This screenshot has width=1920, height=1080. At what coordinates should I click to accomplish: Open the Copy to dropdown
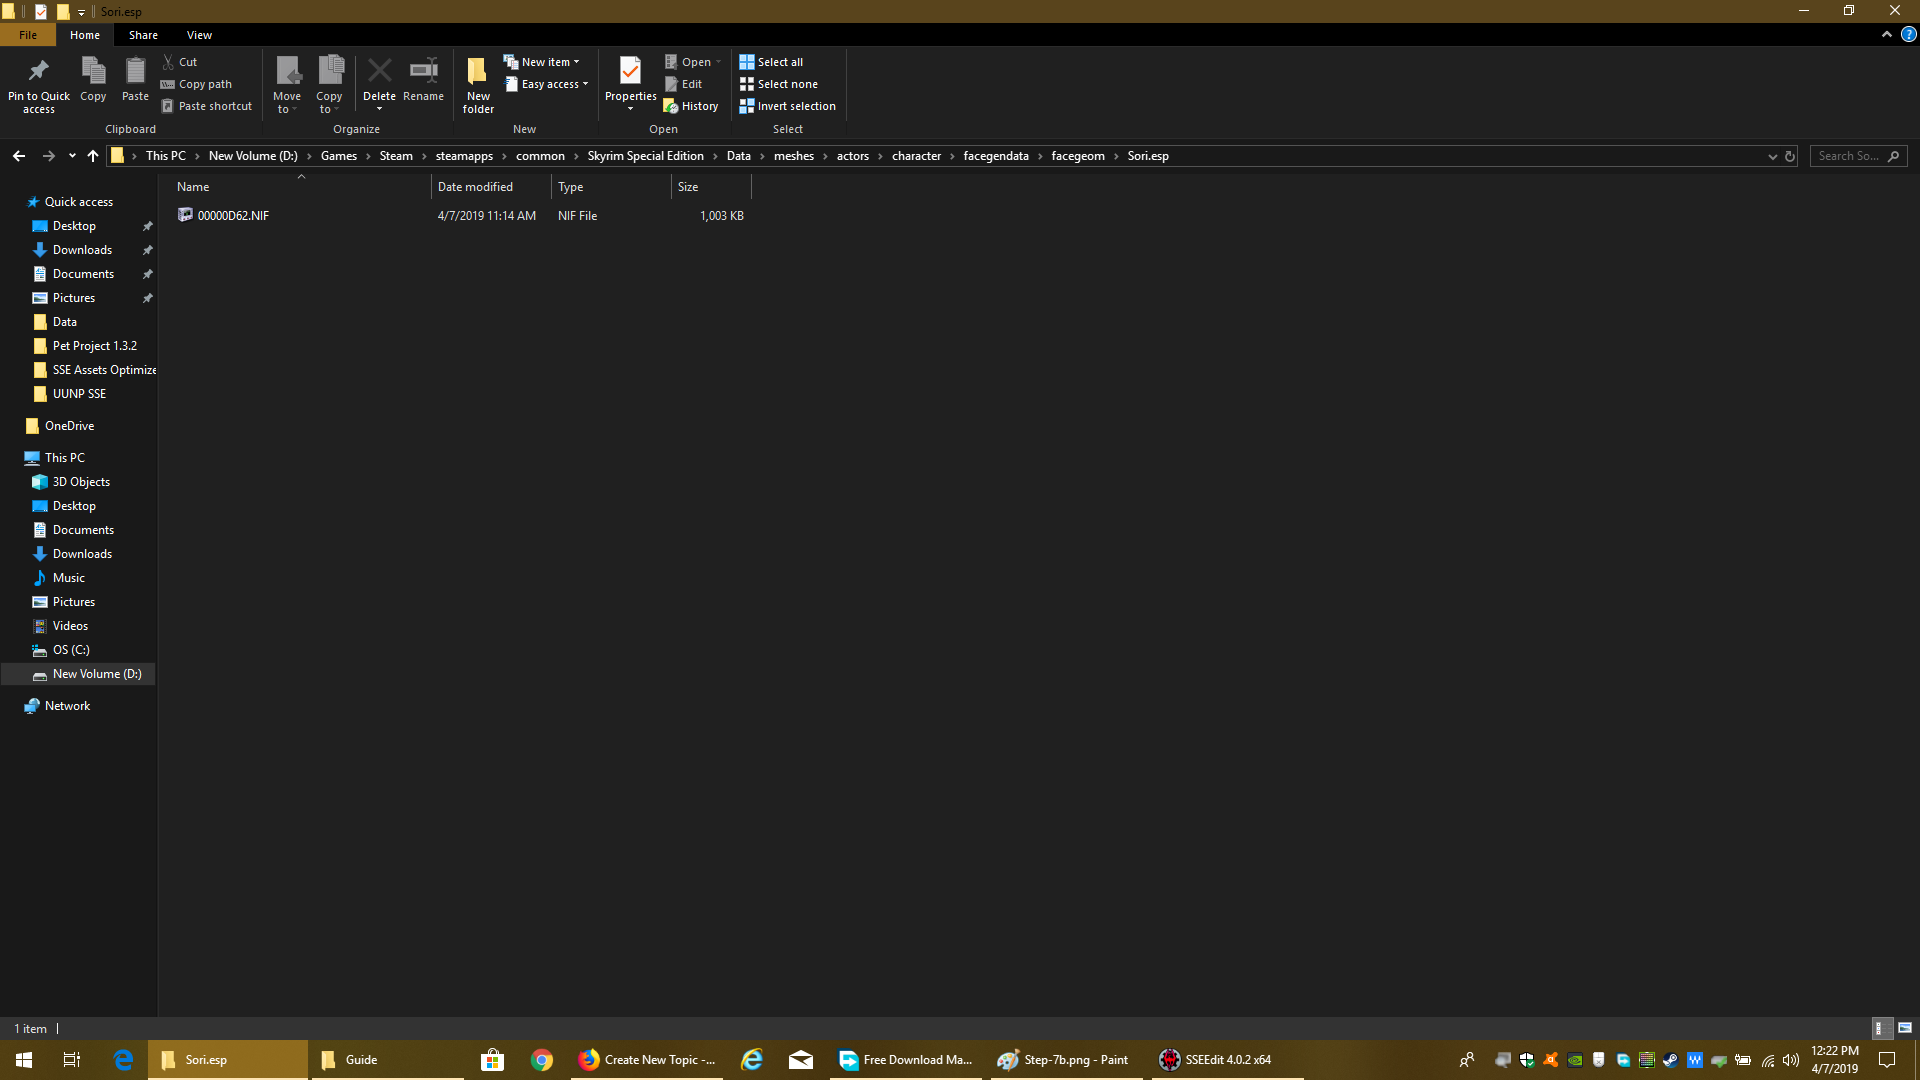[x=329, y=84]
